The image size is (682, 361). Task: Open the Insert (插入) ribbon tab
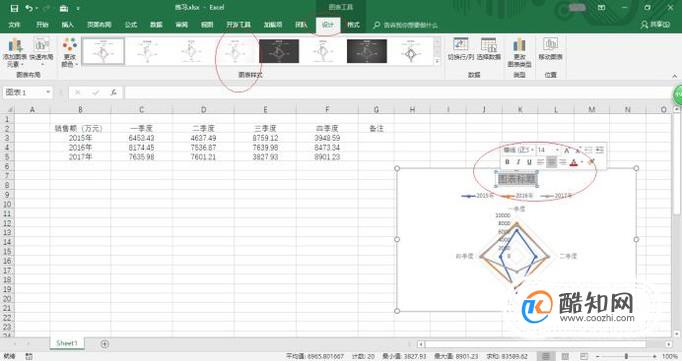click(x=67, y=25)
